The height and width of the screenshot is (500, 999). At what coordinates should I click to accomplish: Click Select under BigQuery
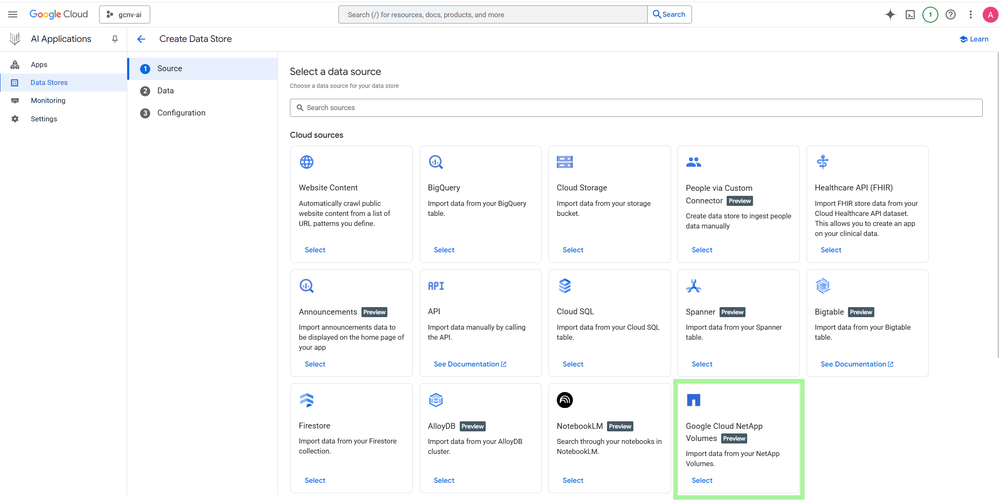[x=444, y=250]
